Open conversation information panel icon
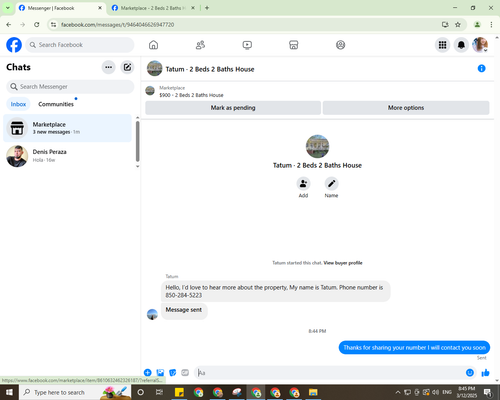This screenshot has height=400, width=500. pyautogui.click(x=481, y=68)
